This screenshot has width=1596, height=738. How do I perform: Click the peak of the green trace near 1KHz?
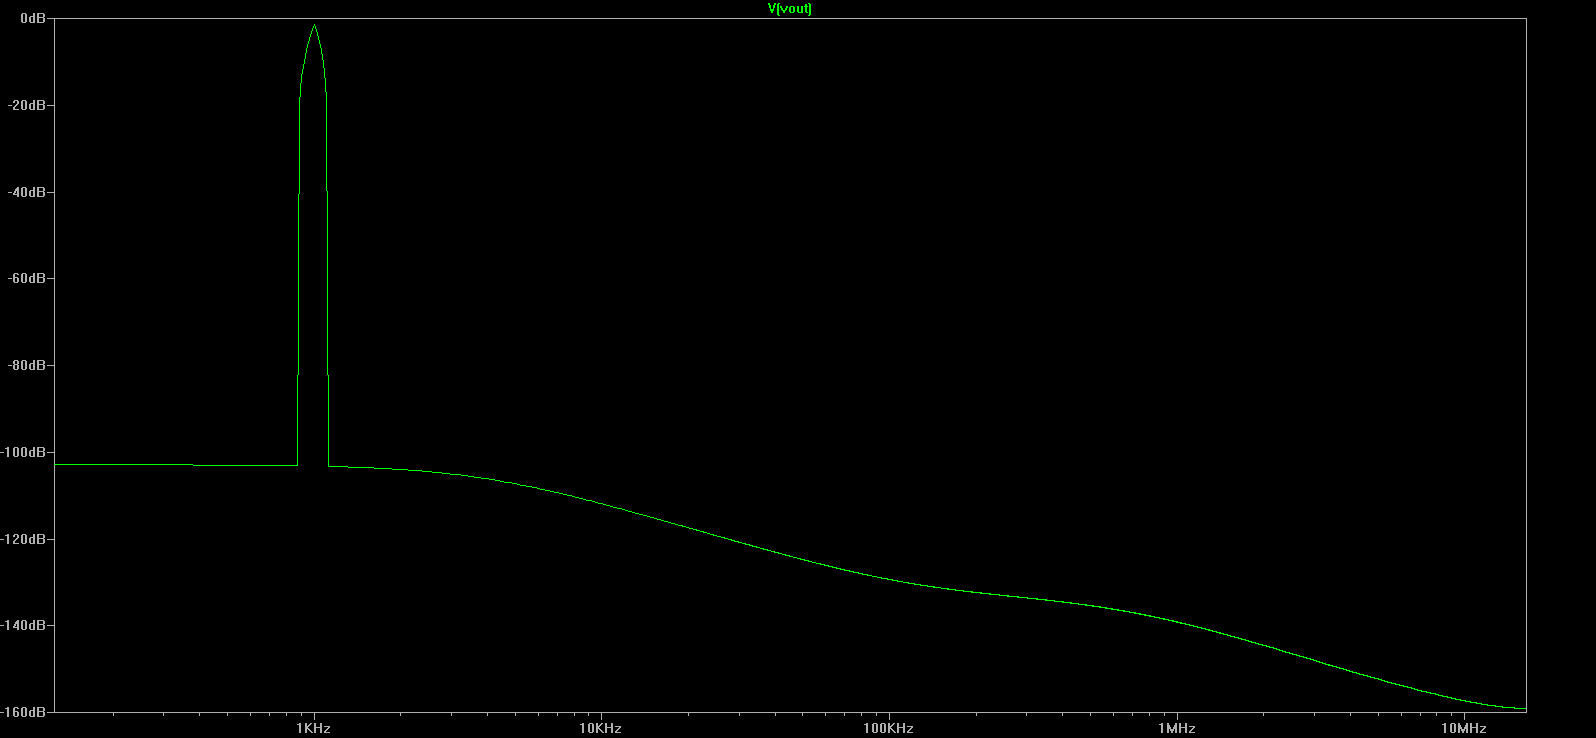[x=314, y=25]
